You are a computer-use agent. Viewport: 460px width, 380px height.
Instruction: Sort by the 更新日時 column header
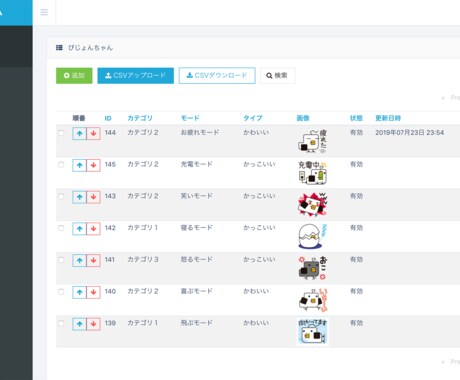tap(388, 118)
